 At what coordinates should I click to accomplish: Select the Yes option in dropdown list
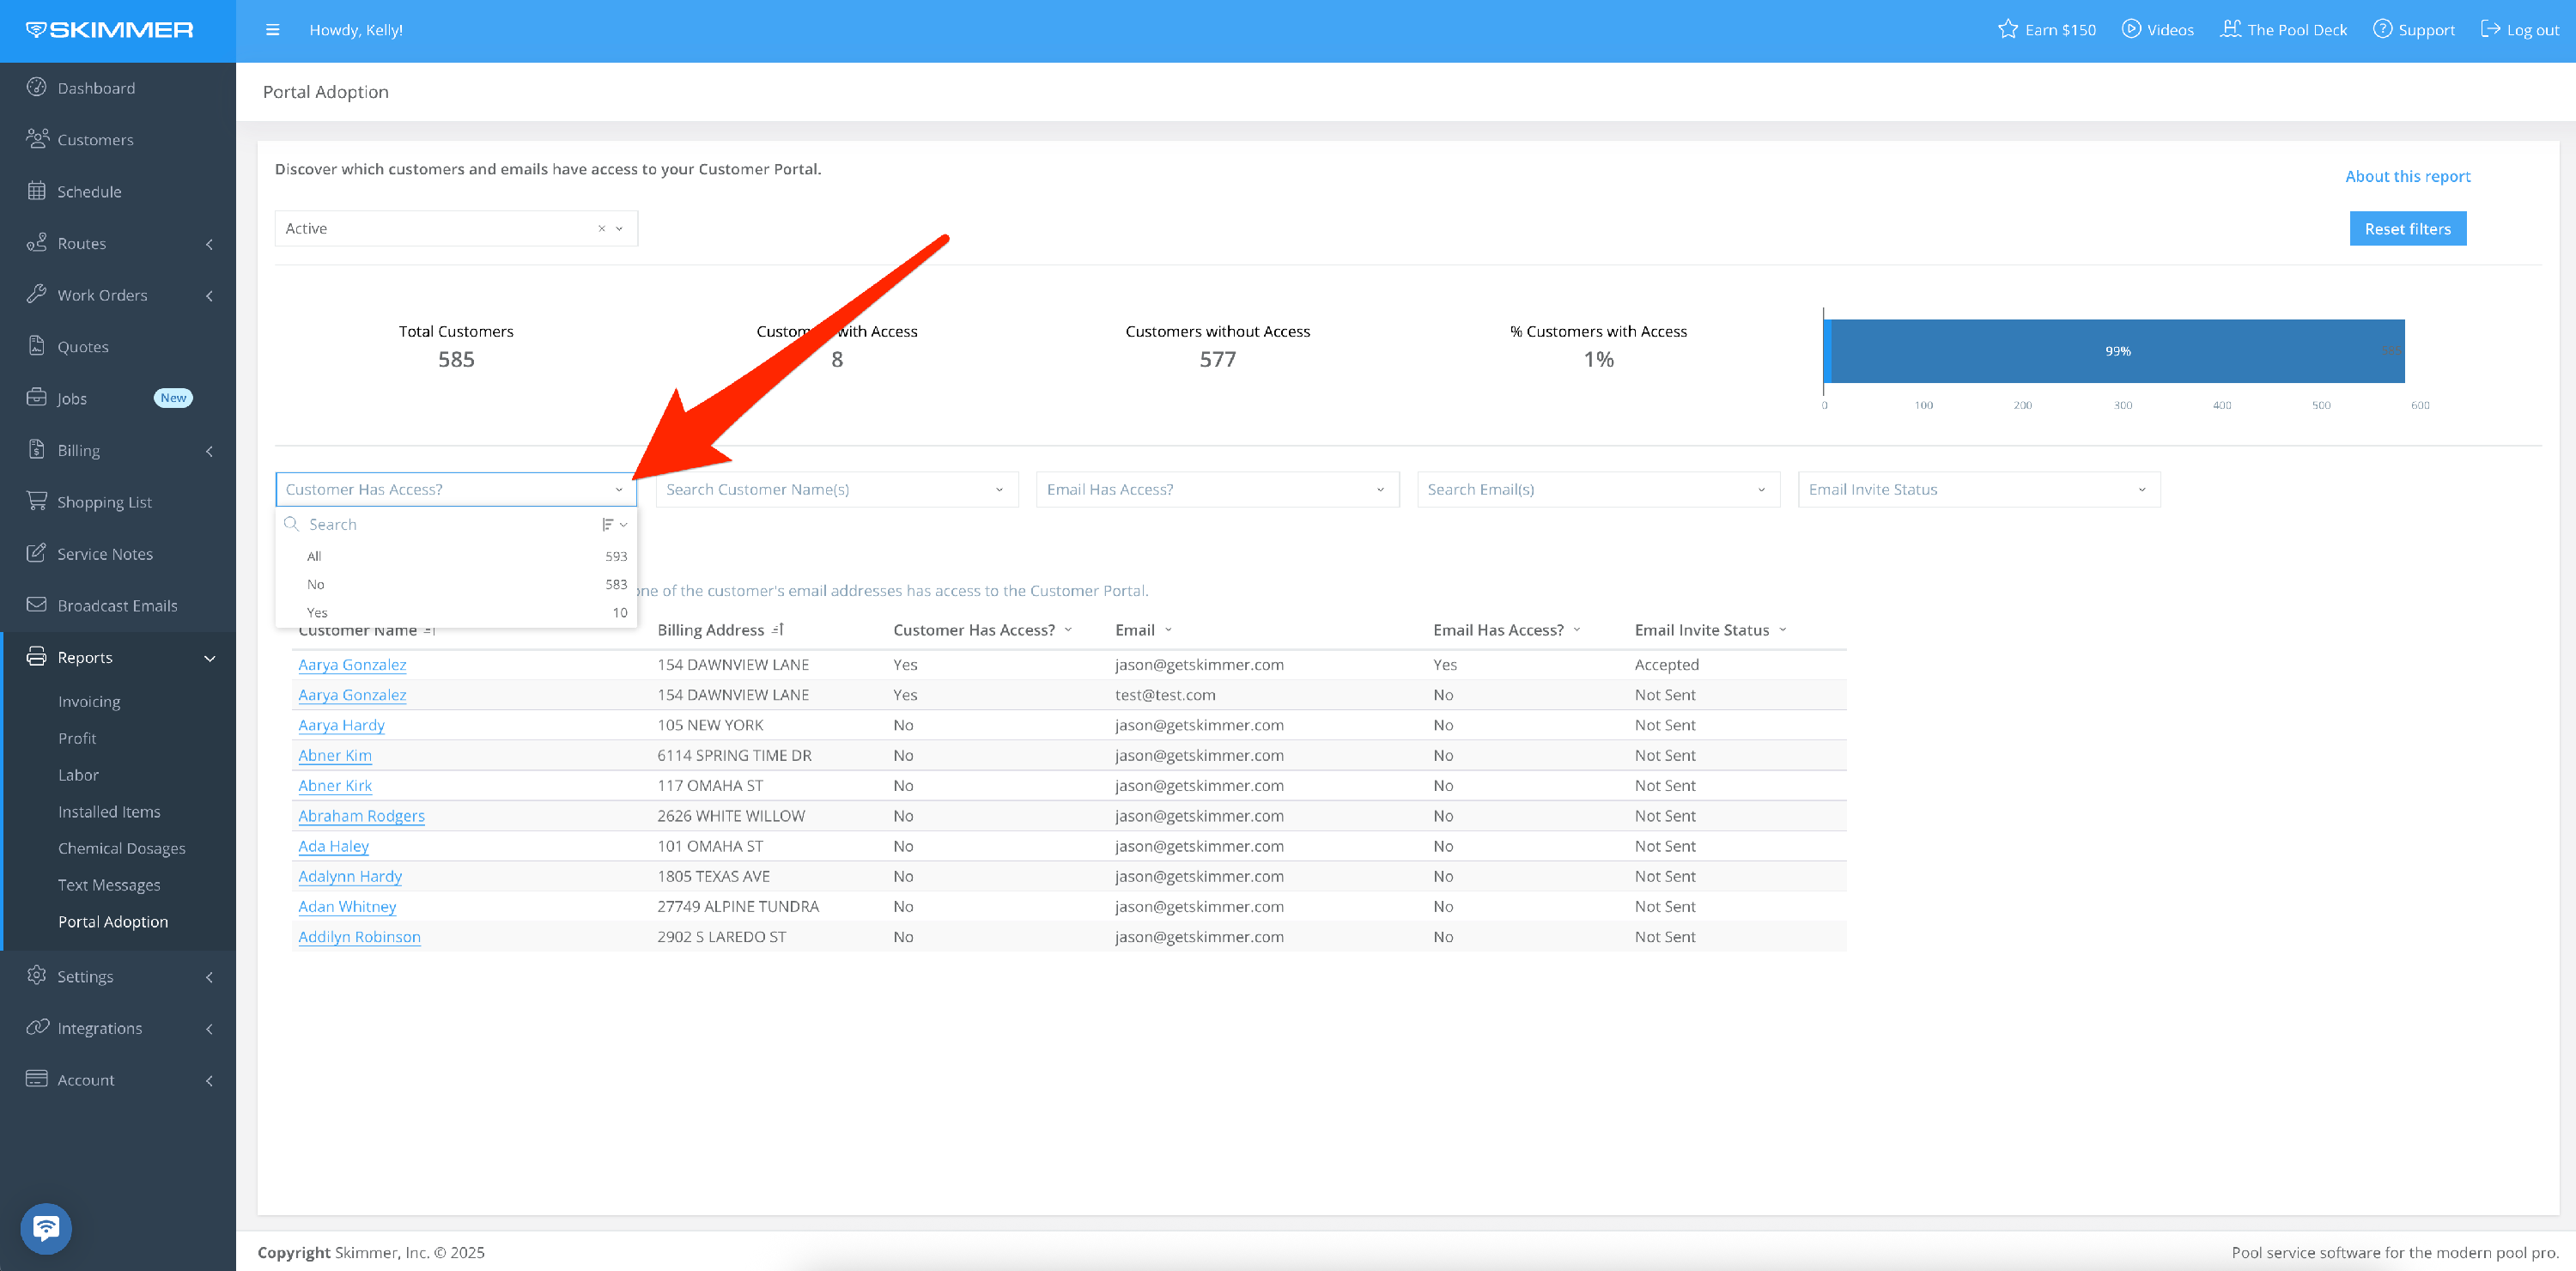pos(318,612)
